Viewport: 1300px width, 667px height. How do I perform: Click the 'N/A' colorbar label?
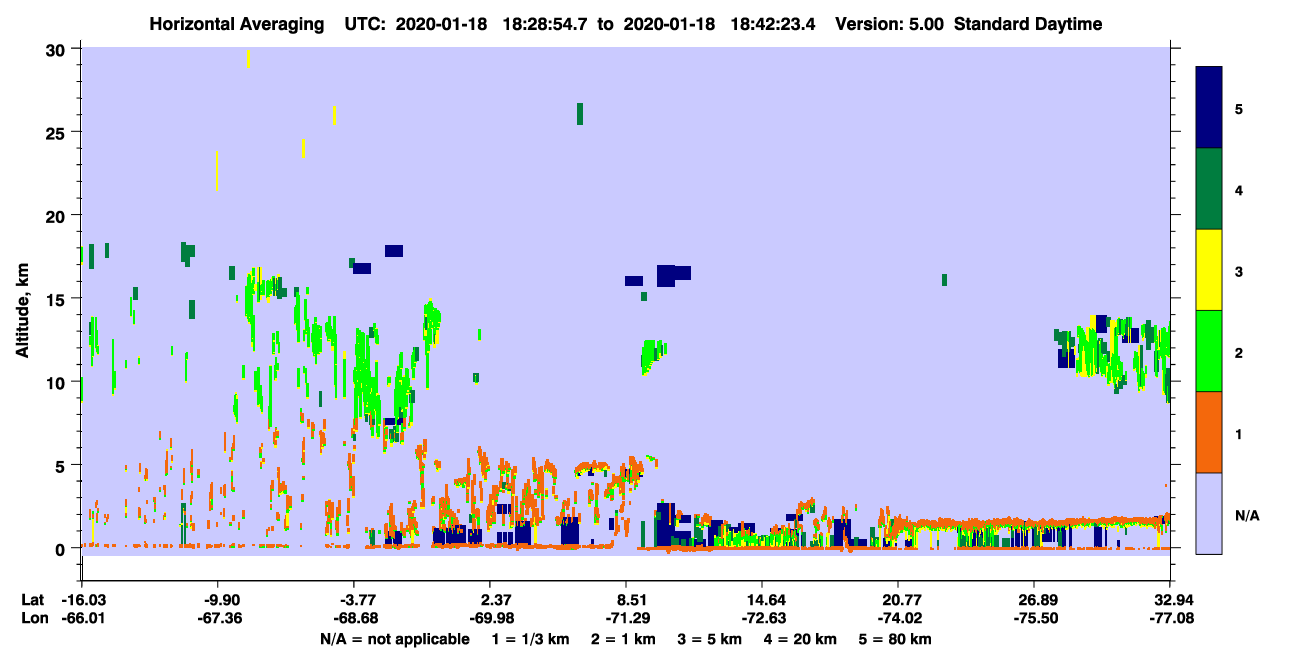1246,516
